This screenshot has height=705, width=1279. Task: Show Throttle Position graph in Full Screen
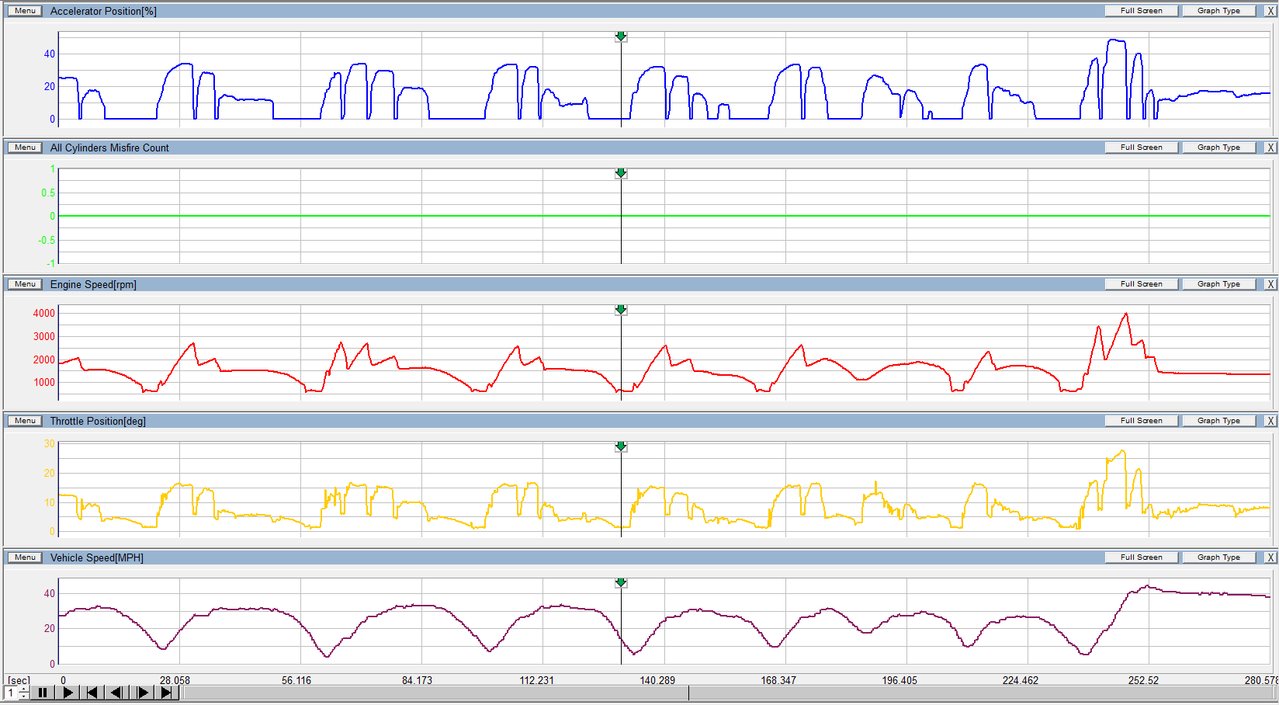point(1141,421)
